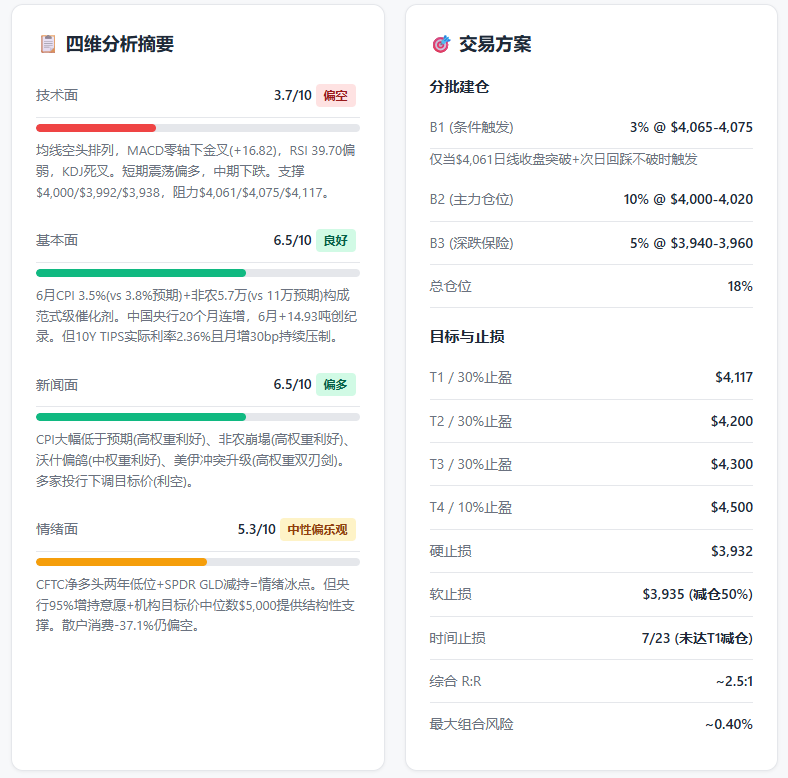Click the ~0.40% risk value
This screenshot has width=788, height=778.
729,725
